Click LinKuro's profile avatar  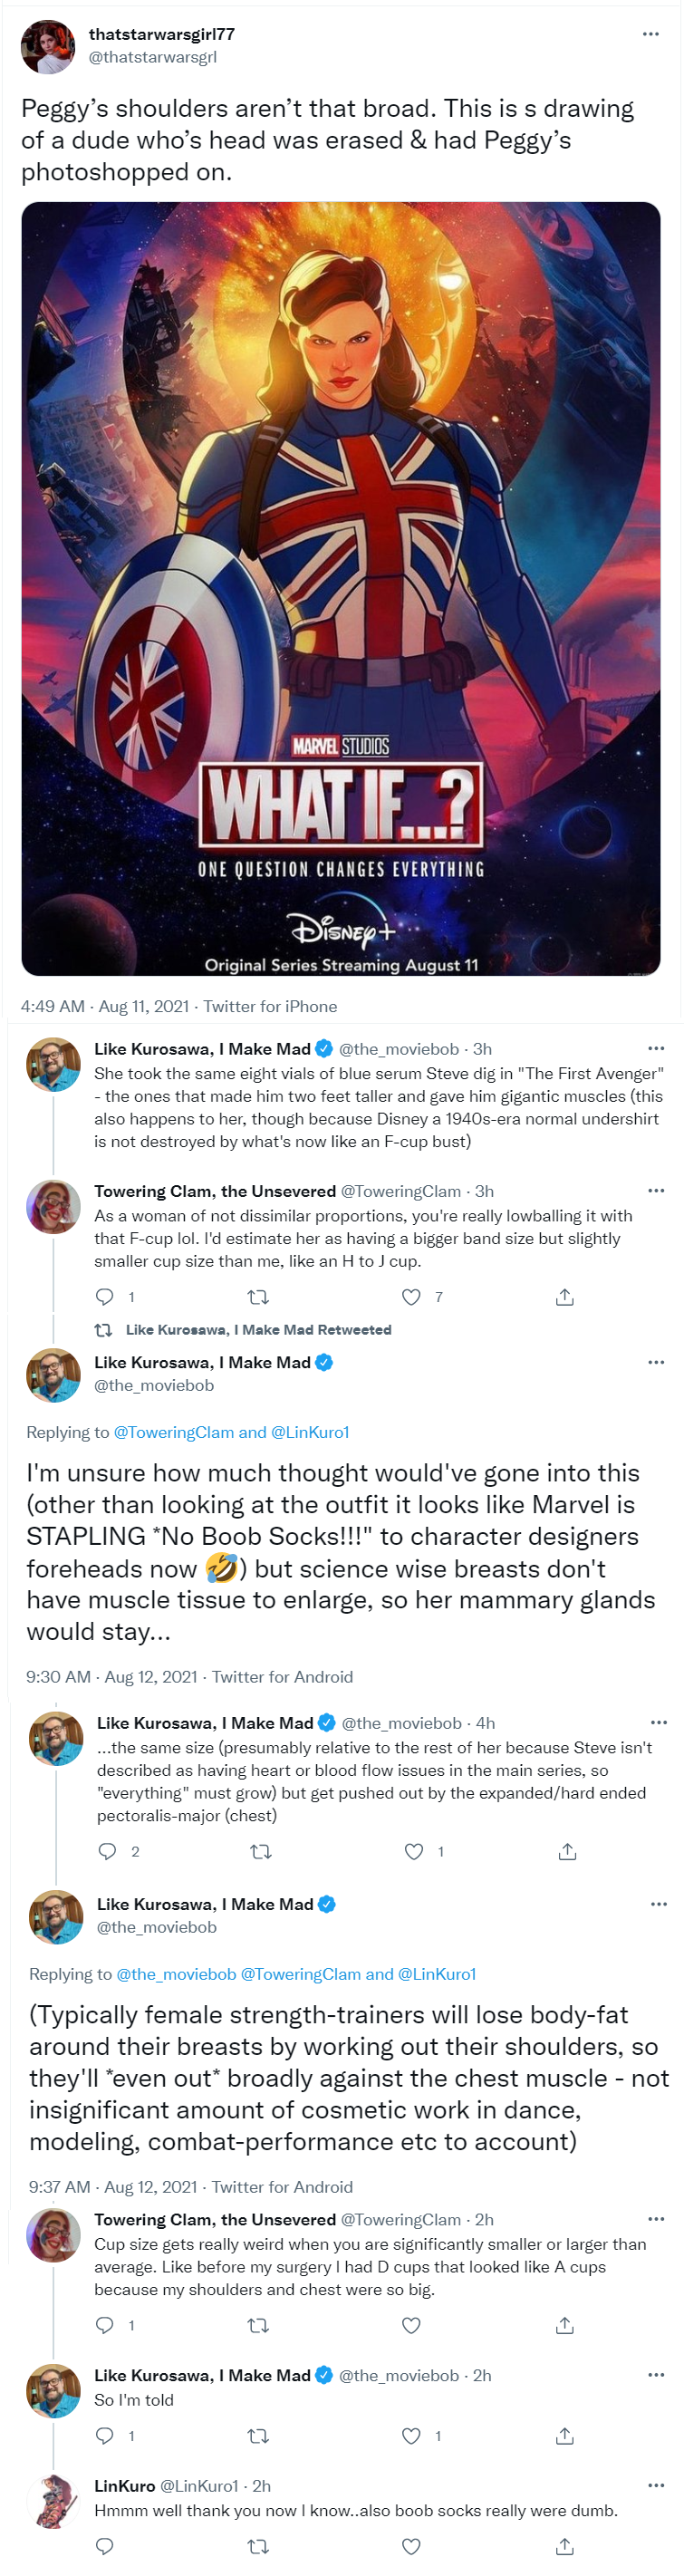[x=53, y=2501]
